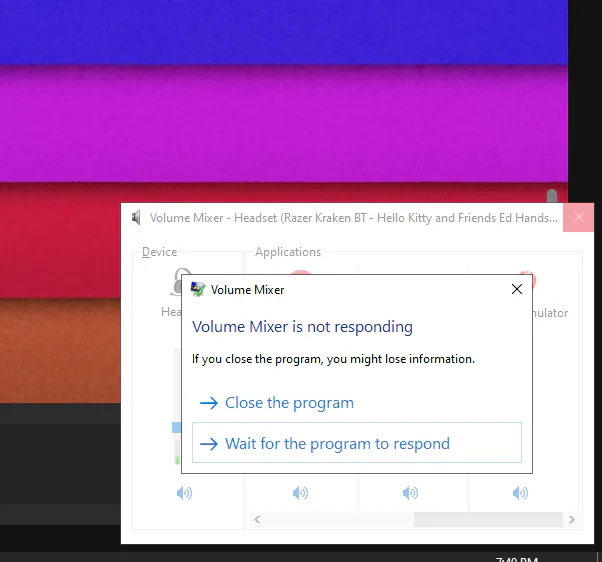Close the not responding dialog
Viewport: 602px width, 562px height.
pos(517,289)
